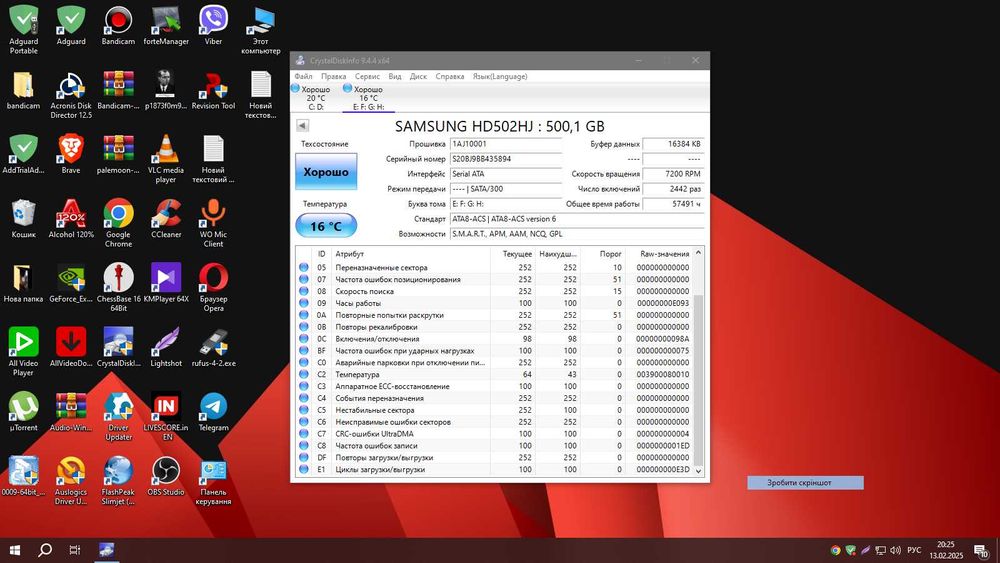
Task: Open Acronis Disk Director 12.5 shortcut
Action: pyautogui.click(x=71, y=94)
